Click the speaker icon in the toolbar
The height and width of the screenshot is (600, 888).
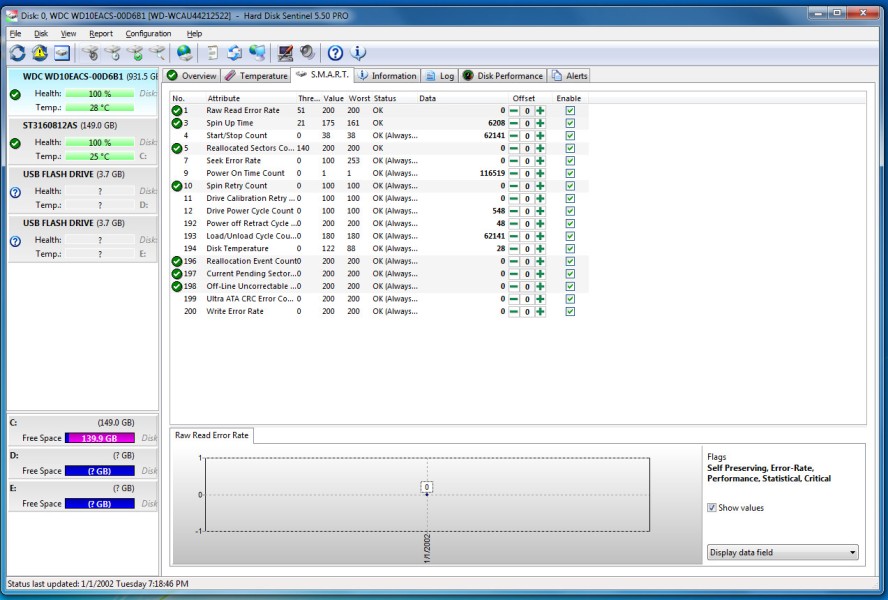307,53
